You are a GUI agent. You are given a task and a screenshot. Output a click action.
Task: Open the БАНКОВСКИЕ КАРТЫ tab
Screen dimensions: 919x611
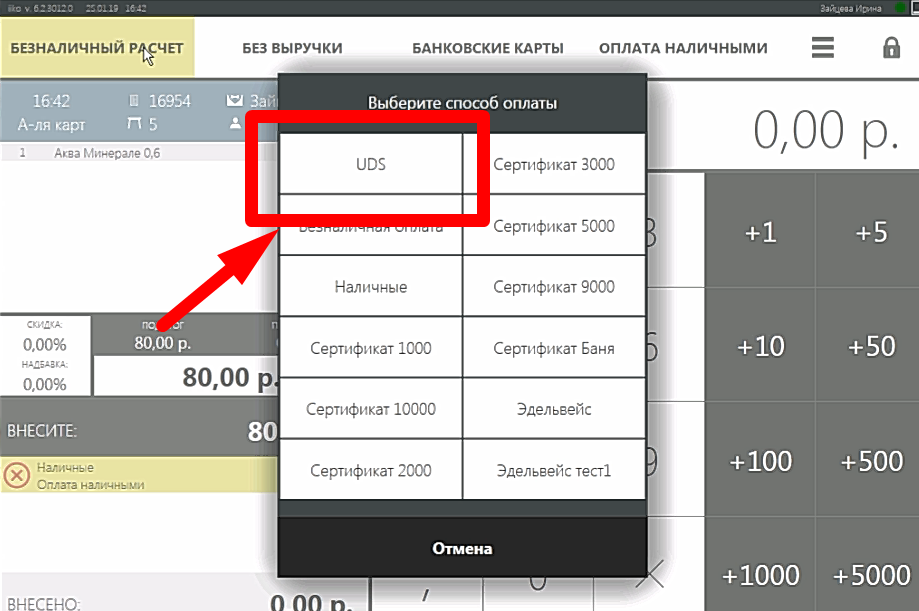point(488,46)
